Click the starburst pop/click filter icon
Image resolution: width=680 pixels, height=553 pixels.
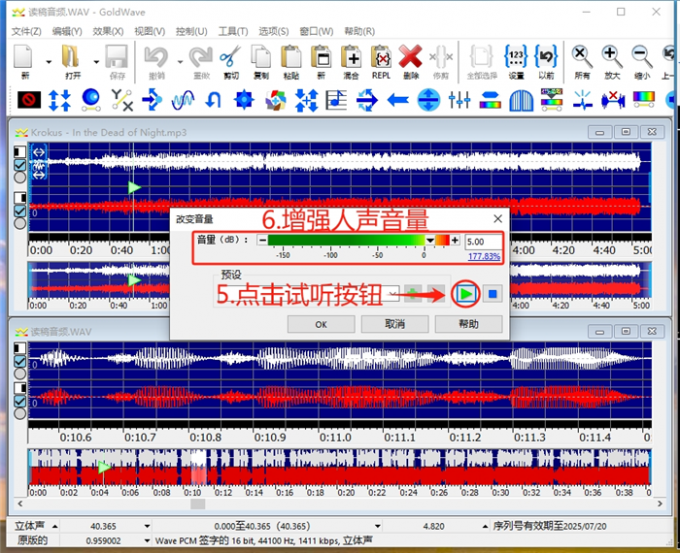pos(582,100)
